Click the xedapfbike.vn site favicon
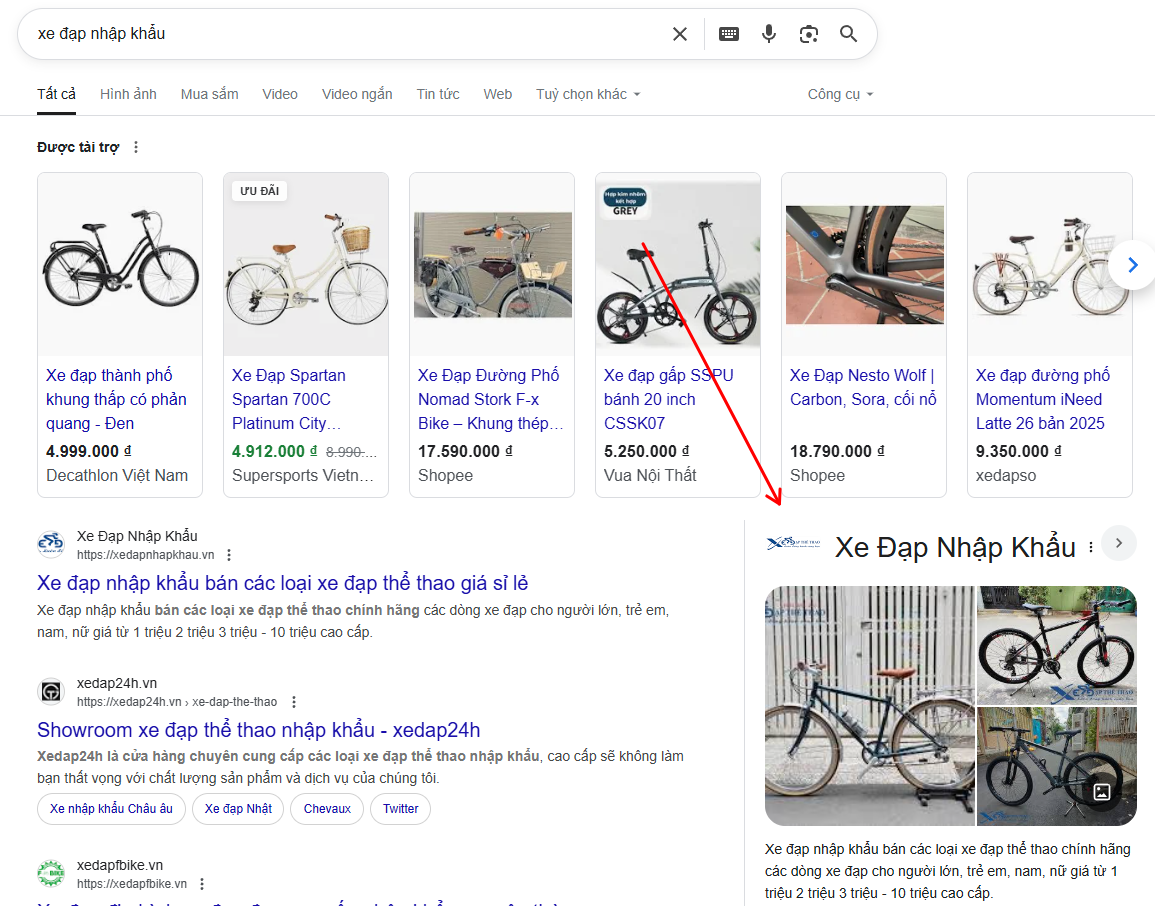 pyautogui.click(x=51, y=874)
